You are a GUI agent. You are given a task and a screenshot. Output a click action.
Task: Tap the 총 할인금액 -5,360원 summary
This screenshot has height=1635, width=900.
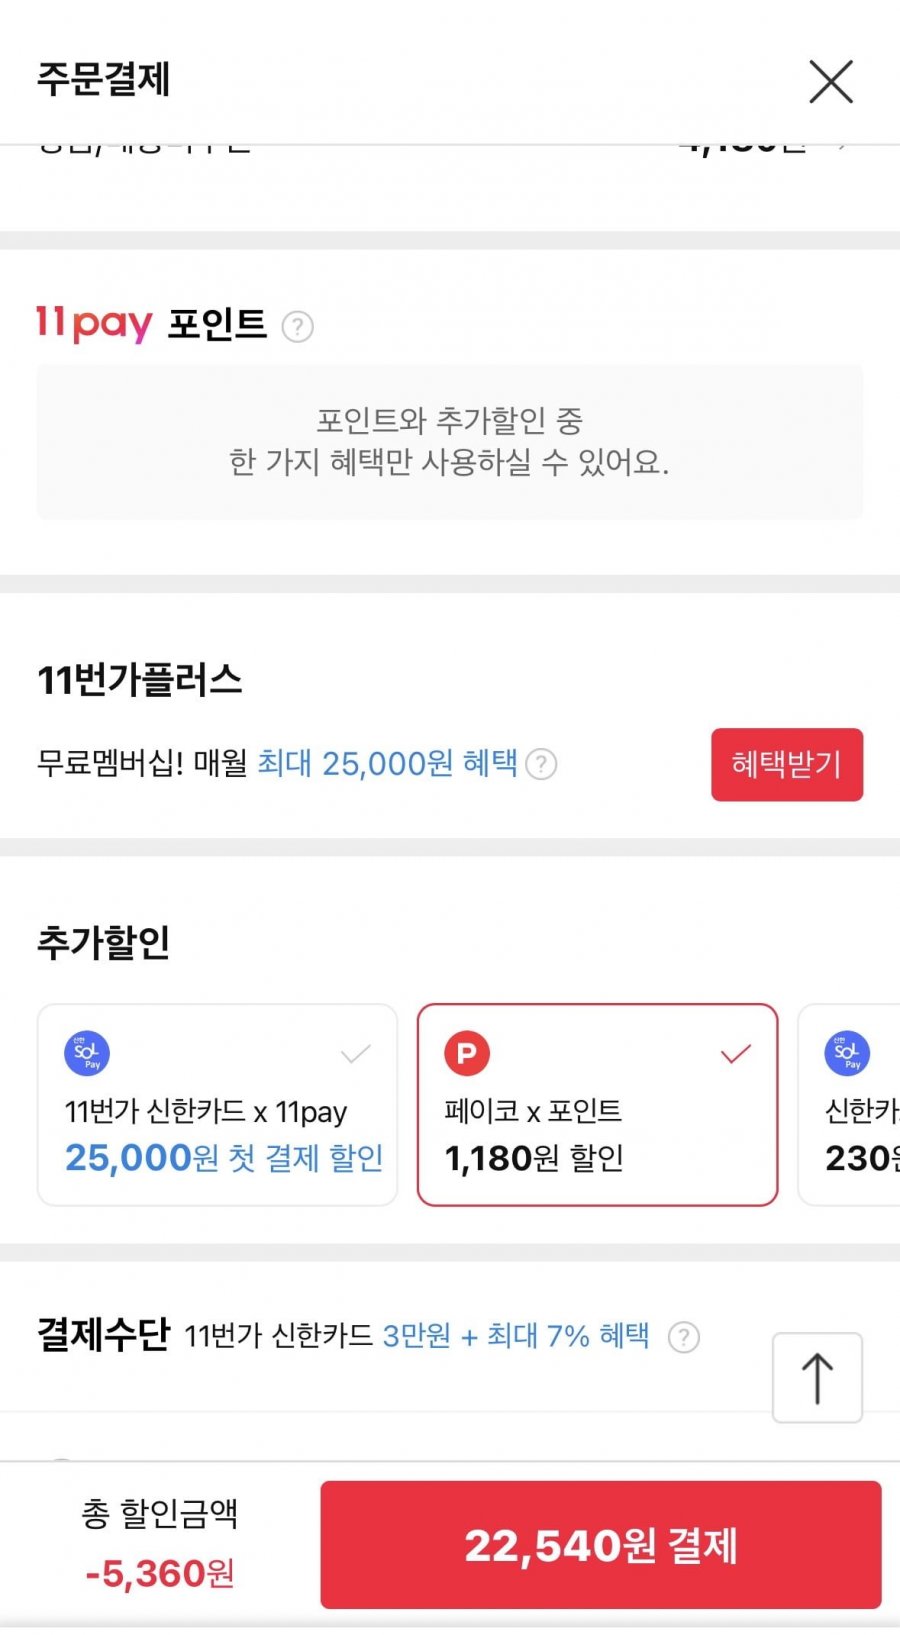pyautogui.click(x=160, y=1544)
